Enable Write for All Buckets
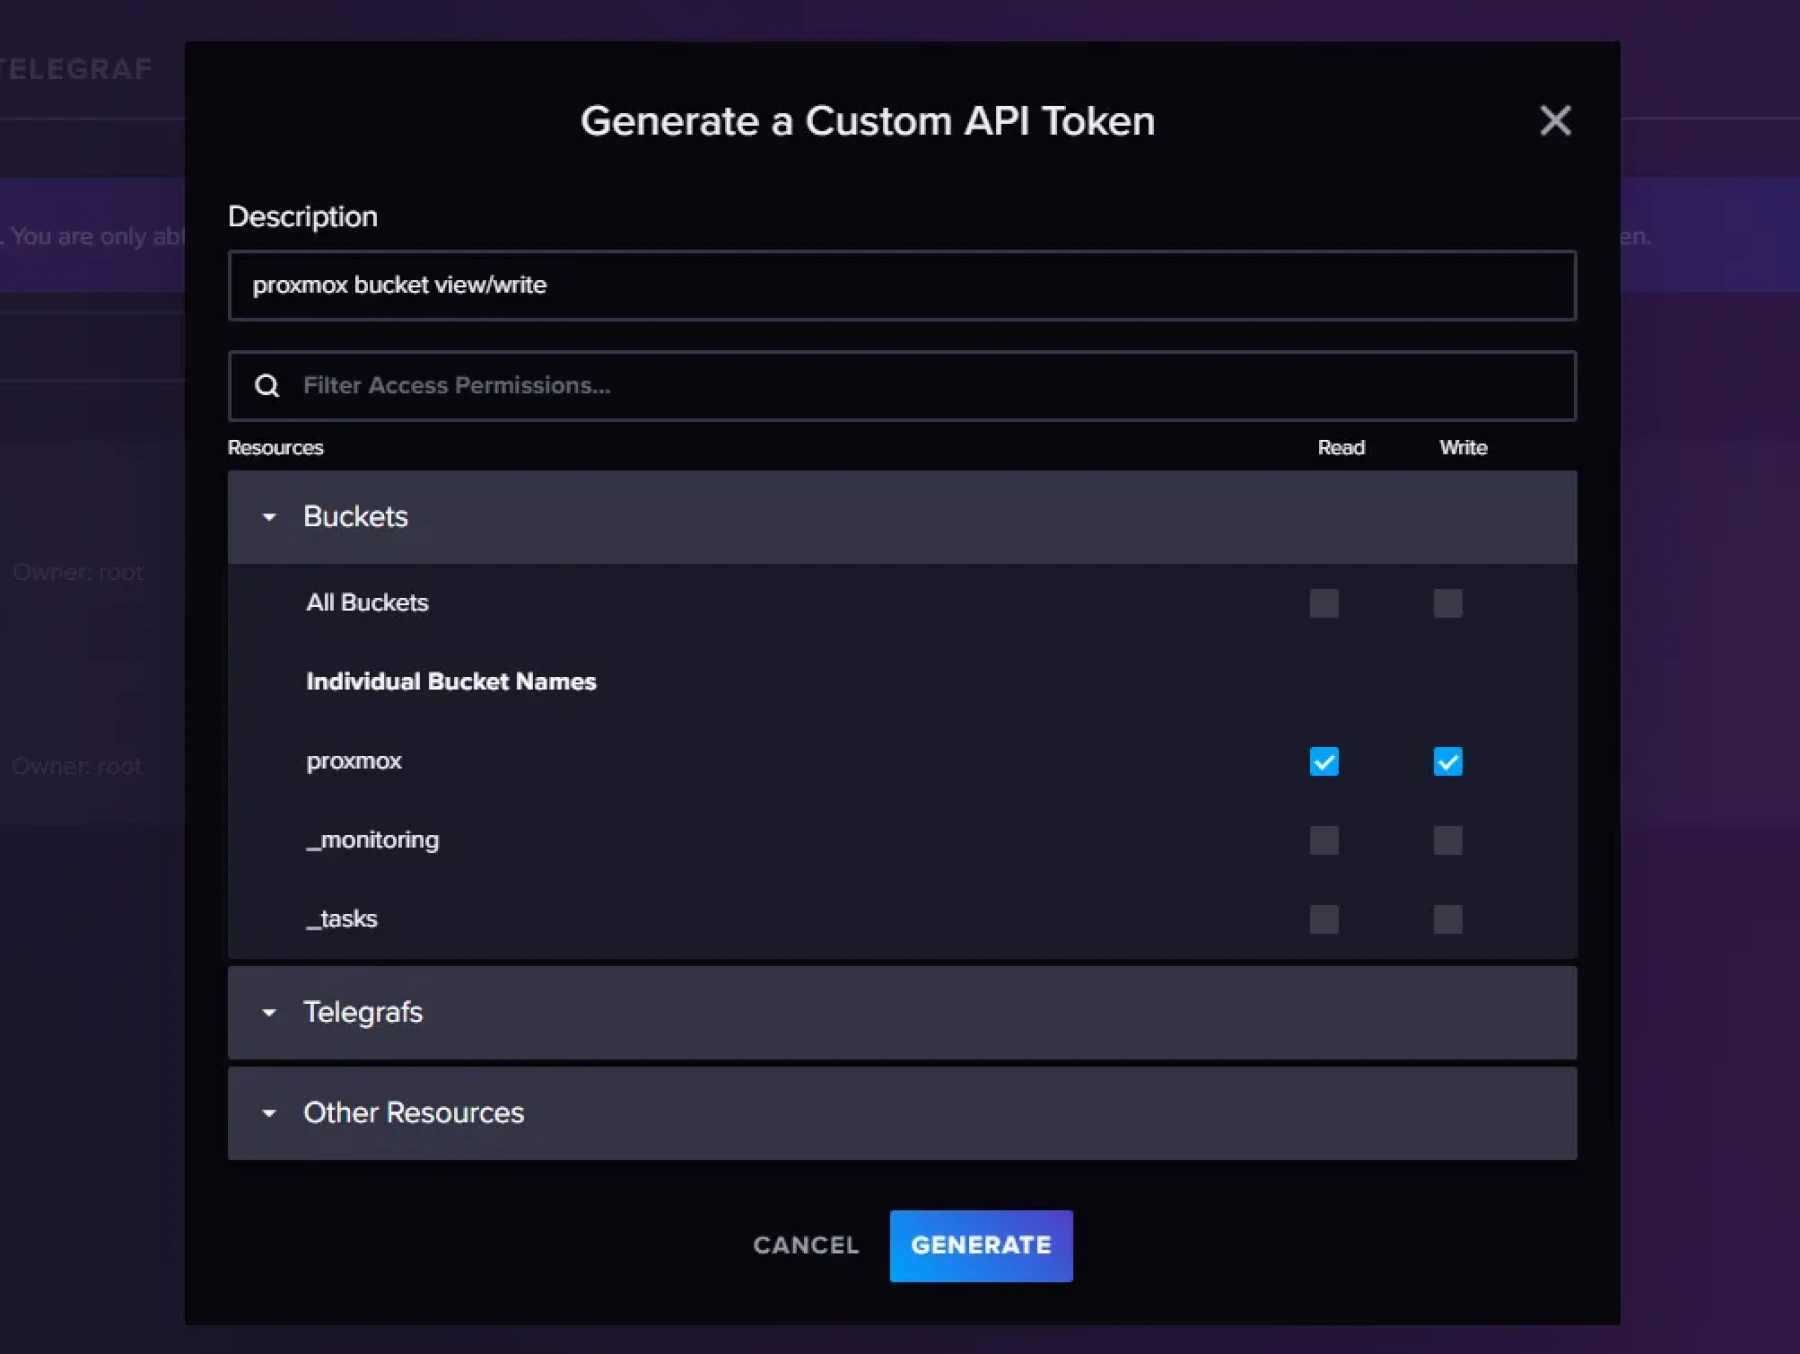The image size is (1800, 1354). pos(1446,603)
